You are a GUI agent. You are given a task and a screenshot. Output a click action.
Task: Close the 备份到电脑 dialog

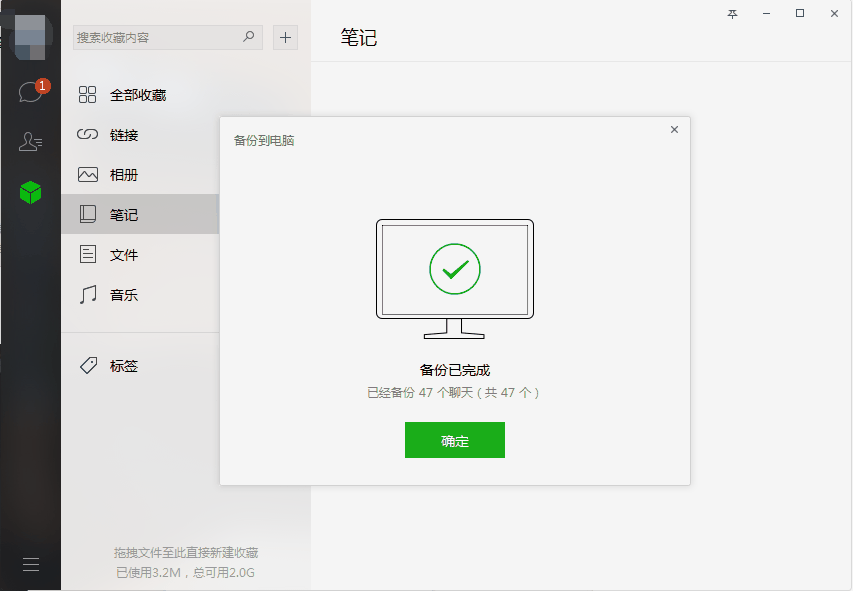(674, 130)
